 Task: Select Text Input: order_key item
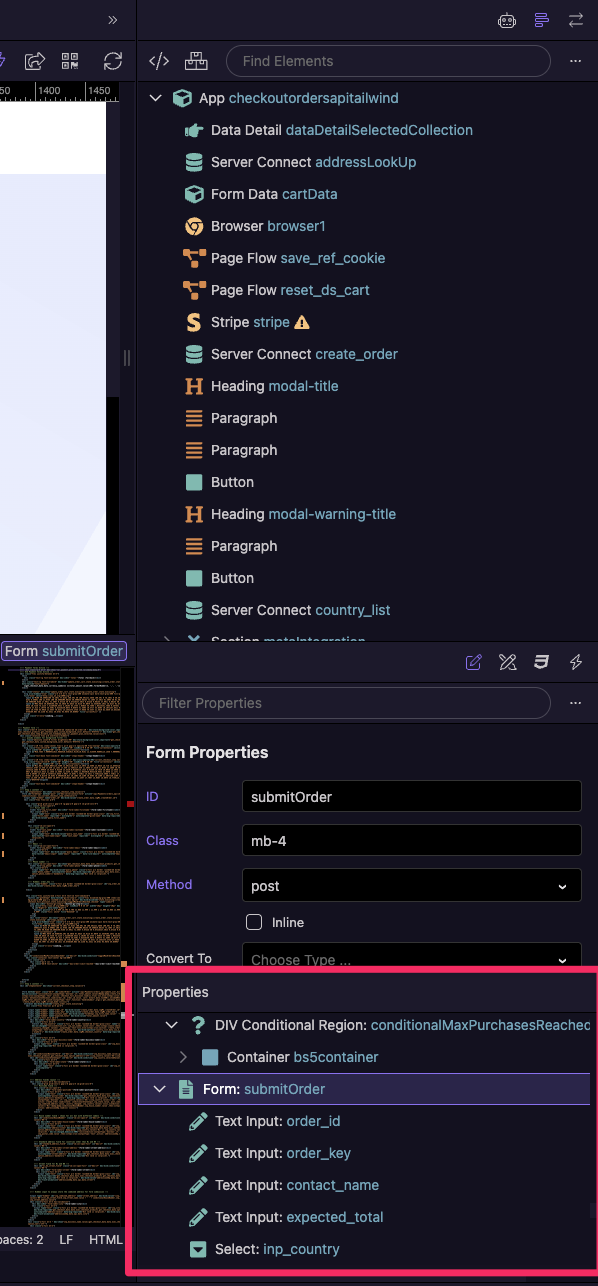point(270,1153)
